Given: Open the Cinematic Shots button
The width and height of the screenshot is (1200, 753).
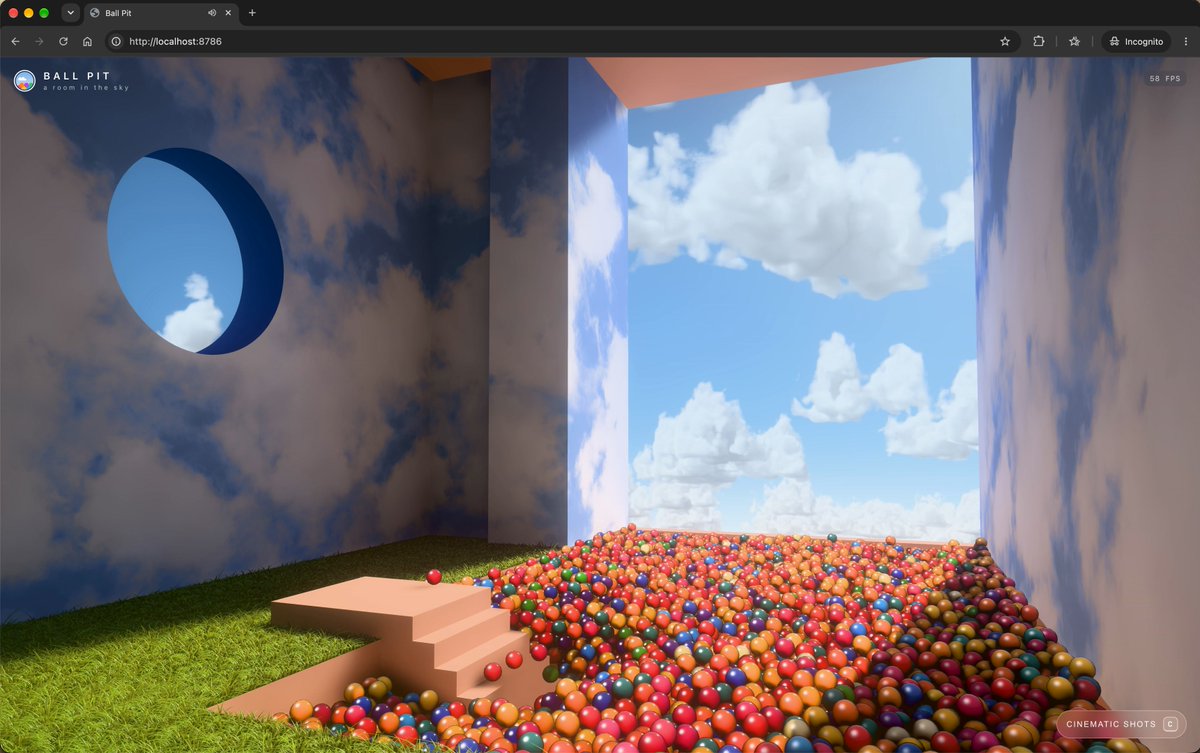Looking at the screenshot, I should pos(1121,724).
